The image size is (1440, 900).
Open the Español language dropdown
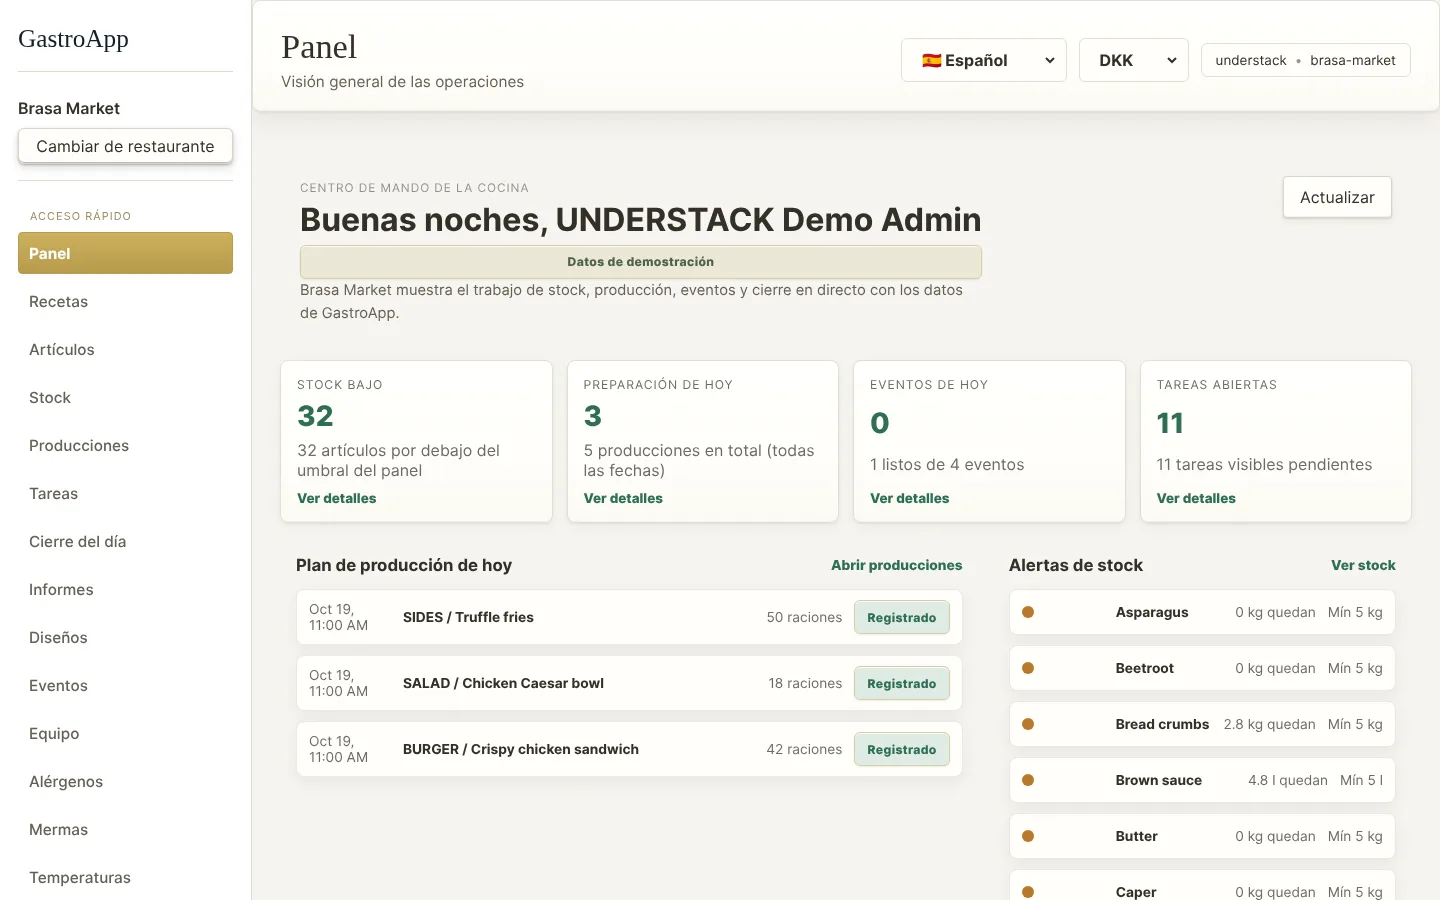coord(983,60)
